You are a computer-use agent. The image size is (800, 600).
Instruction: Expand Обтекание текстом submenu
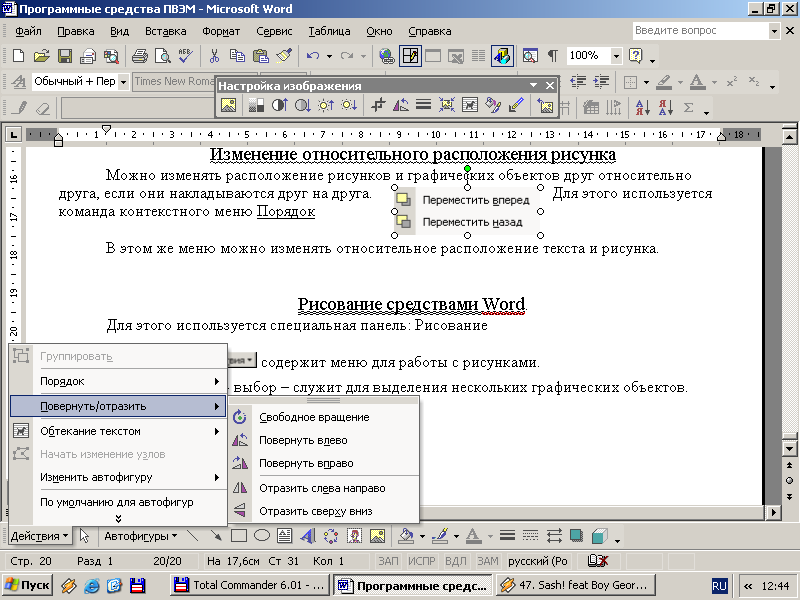click(118, 431)
